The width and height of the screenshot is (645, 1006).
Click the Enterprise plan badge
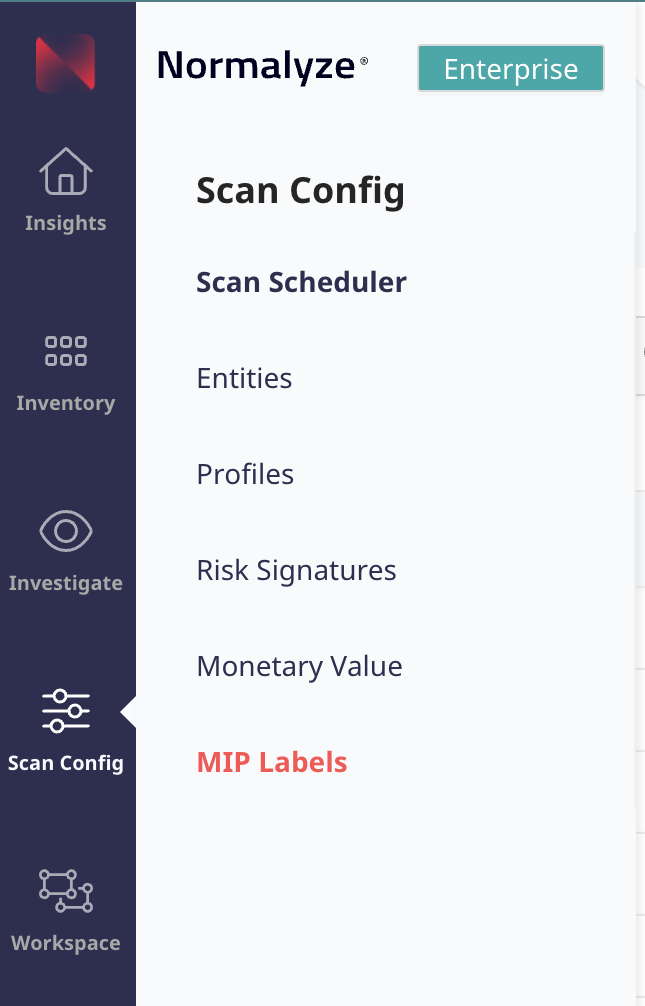point(511,69)
